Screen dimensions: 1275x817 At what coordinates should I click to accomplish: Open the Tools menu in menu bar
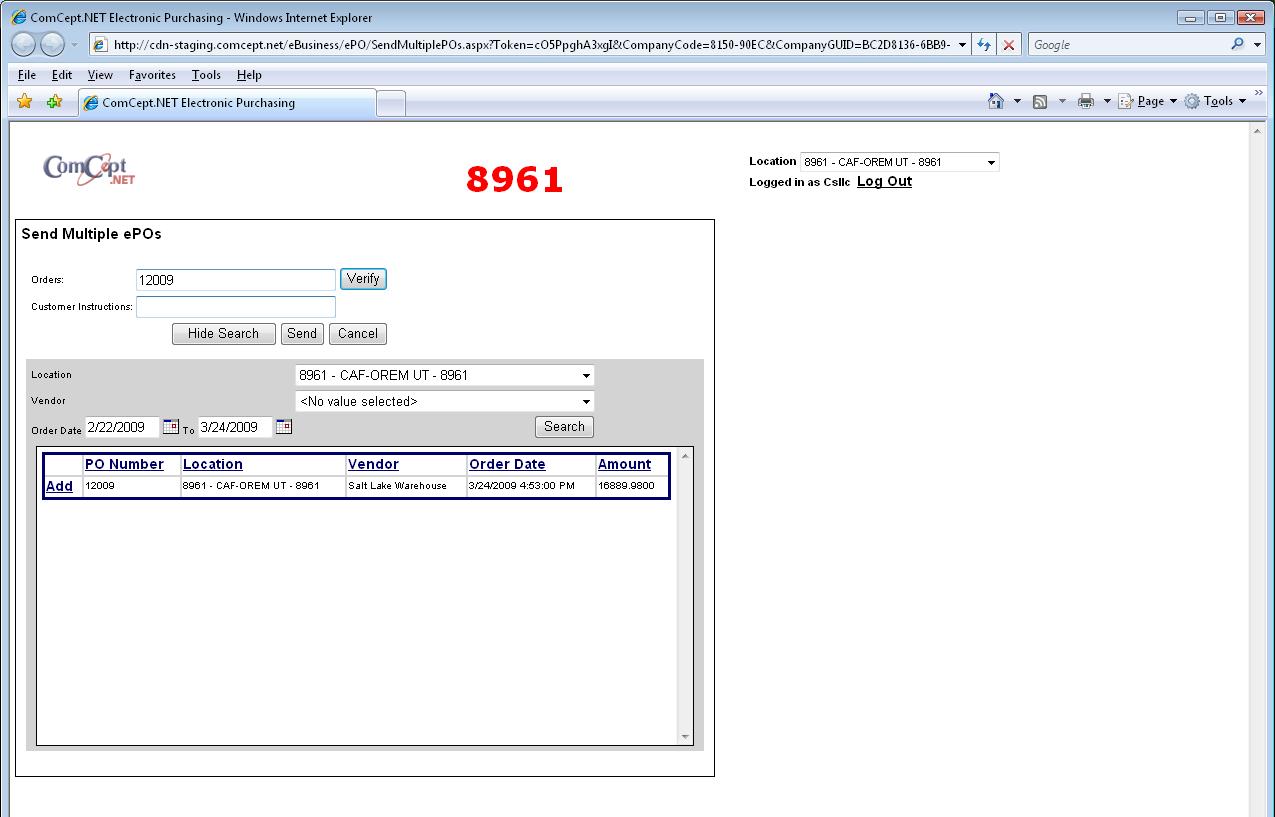206,75
